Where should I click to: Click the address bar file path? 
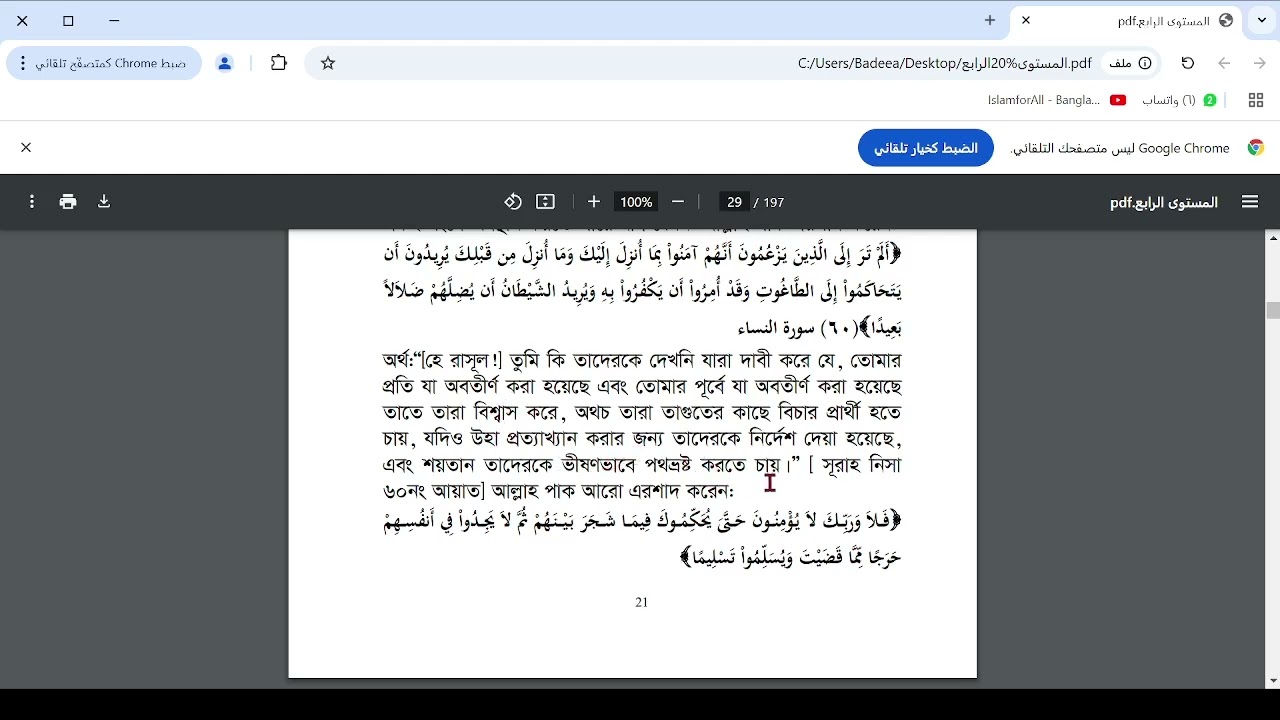tap(944, 63)
